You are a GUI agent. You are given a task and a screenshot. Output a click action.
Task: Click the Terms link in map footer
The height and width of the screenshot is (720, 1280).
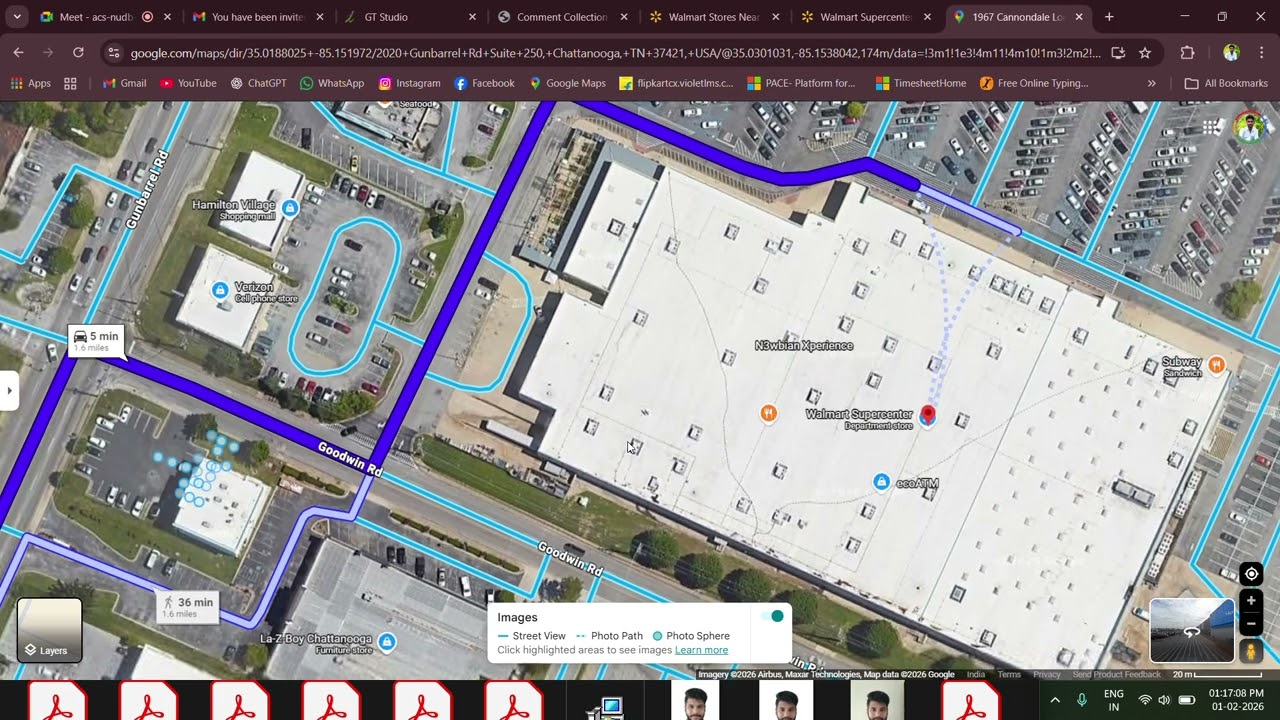pyautogui.click(x=1009, y=675)
